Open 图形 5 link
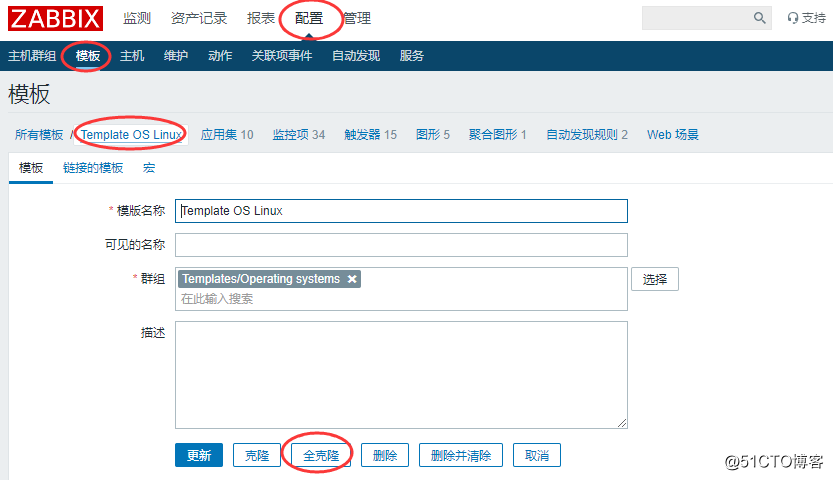Viewport: 833px width, 480px height. (x=432, y=135)
